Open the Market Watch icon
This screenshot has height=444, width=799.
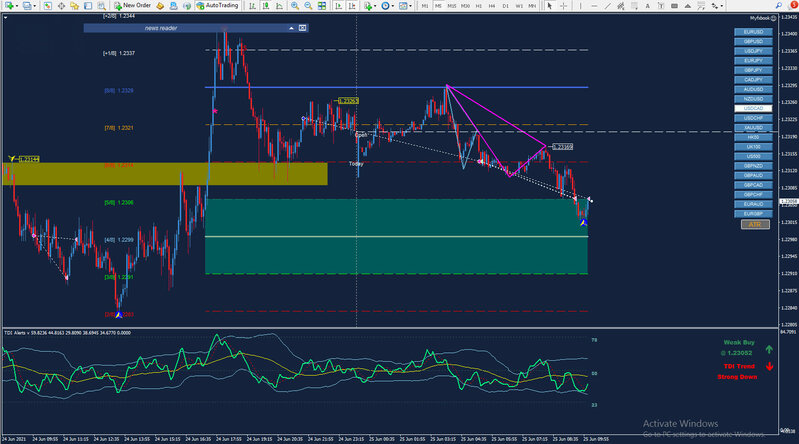pos(47,6)
